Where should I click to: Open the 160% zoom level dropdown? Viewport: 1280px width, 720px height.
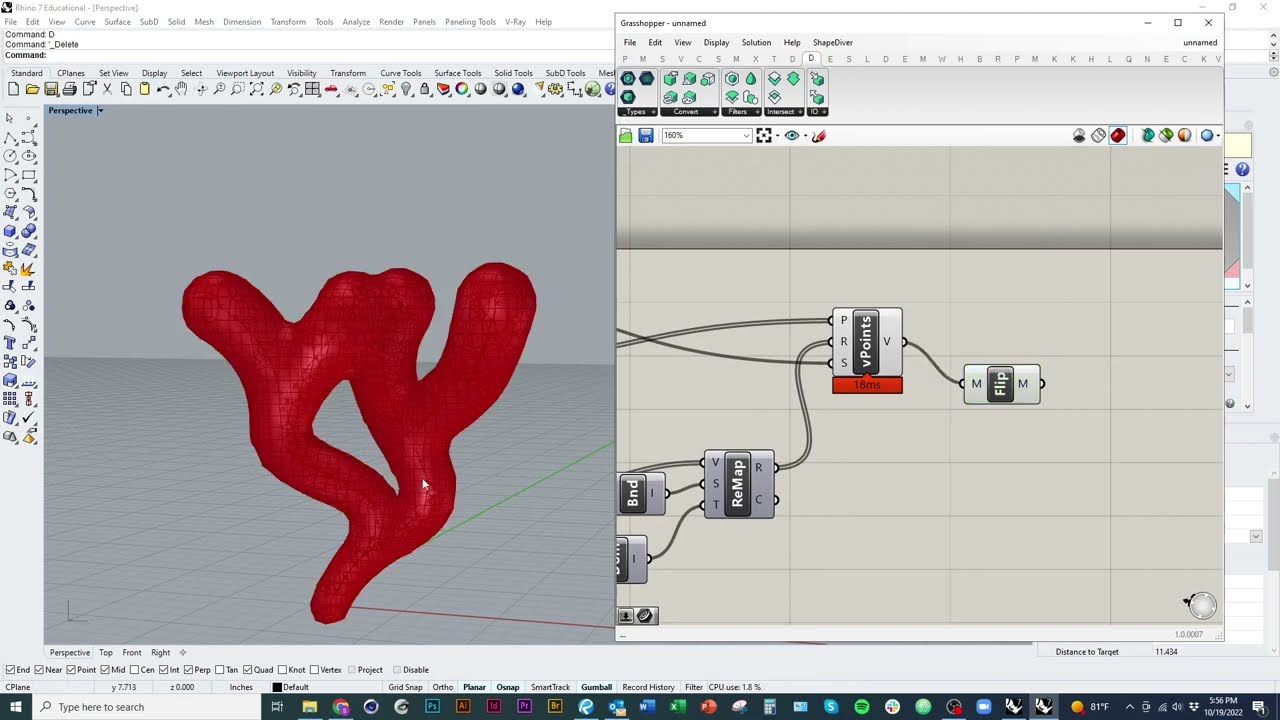point(706,135)
